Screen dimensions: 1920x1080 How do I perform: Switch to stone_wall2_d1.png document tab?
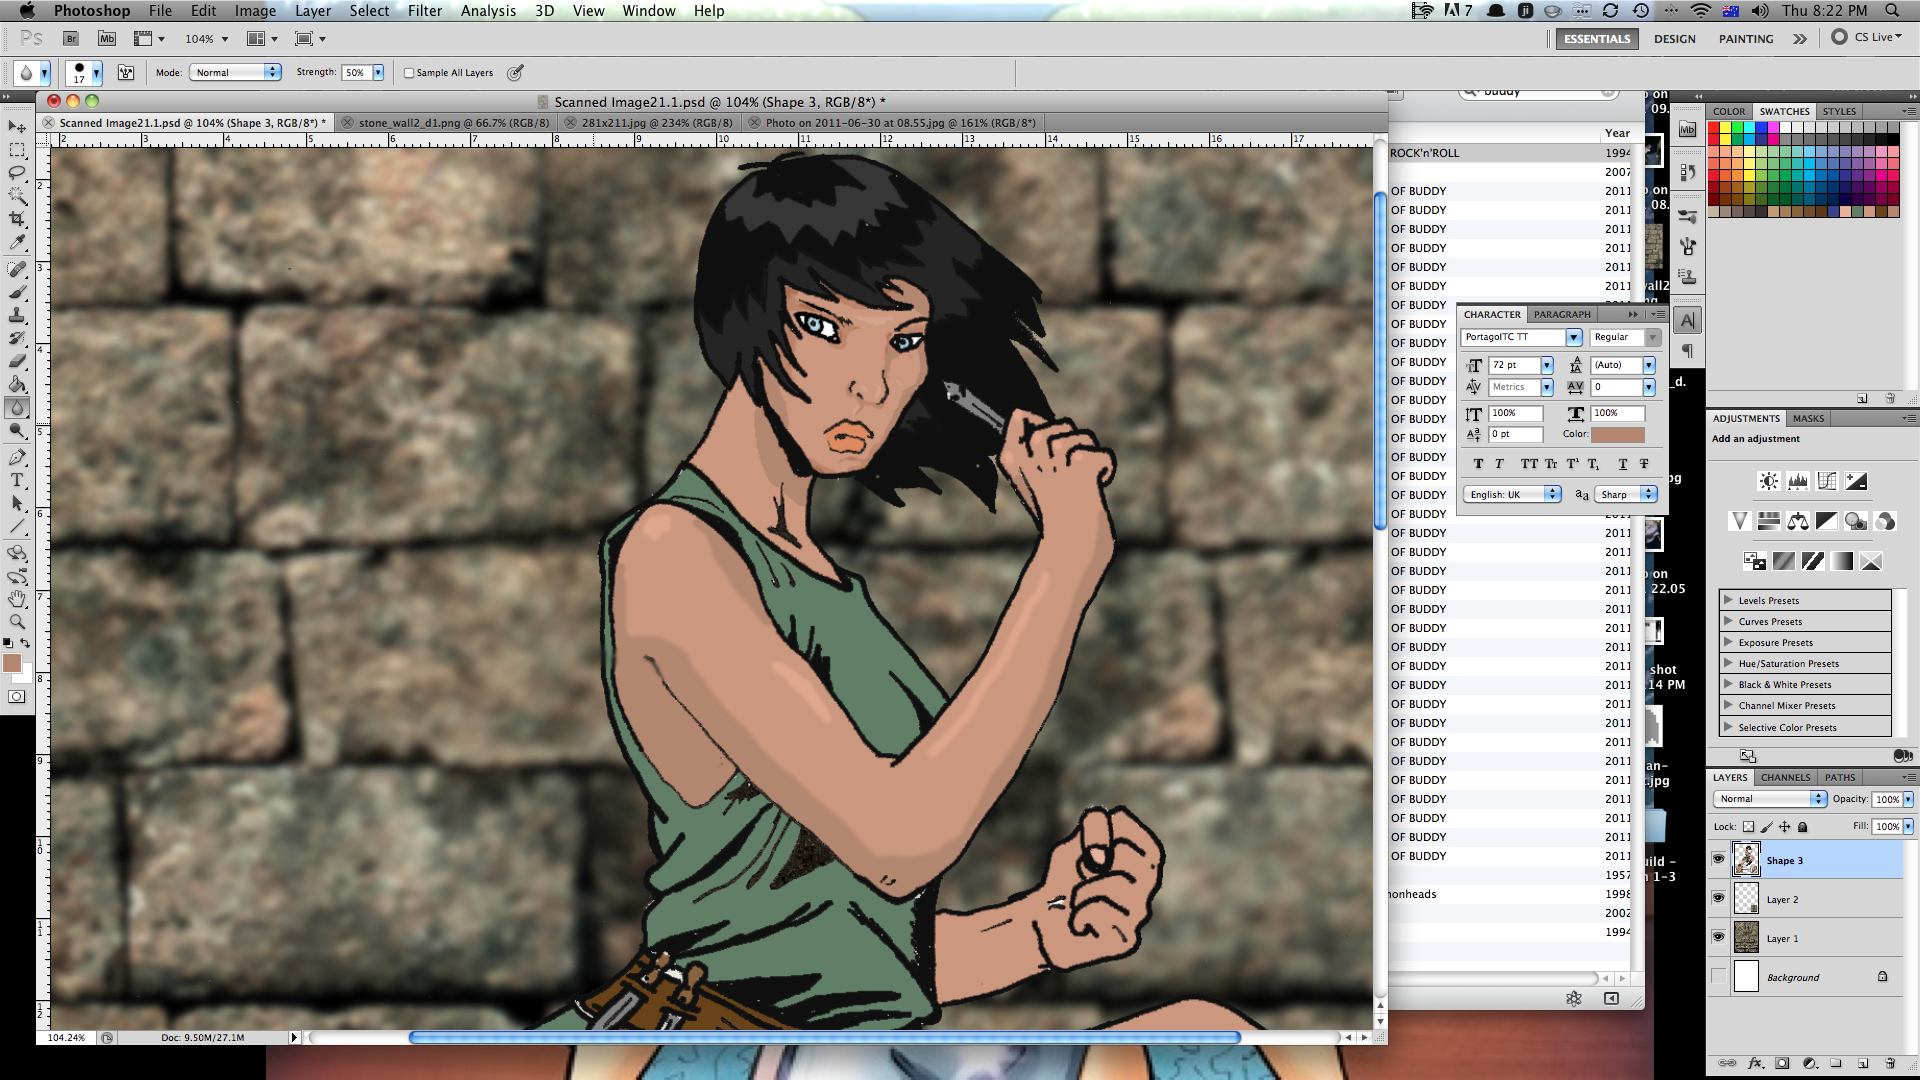446,123
